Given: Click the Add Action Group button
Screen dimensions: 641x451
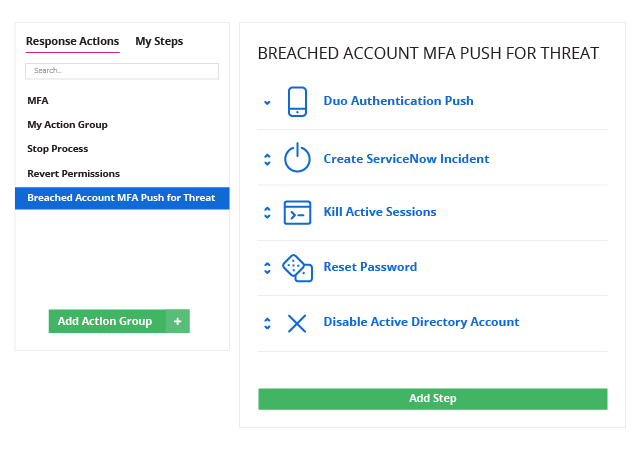Looking at the screenshot, I should point(107,321).
